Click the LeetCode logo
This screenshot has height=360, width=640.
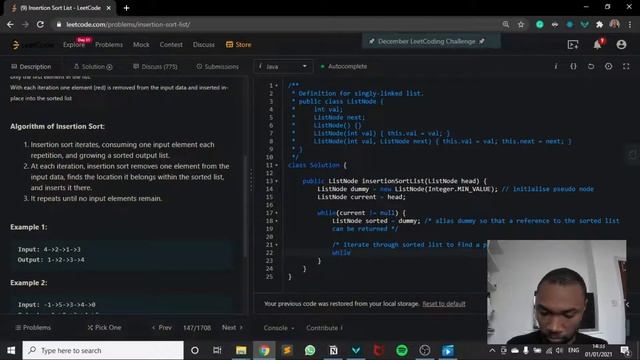[32, 44]
